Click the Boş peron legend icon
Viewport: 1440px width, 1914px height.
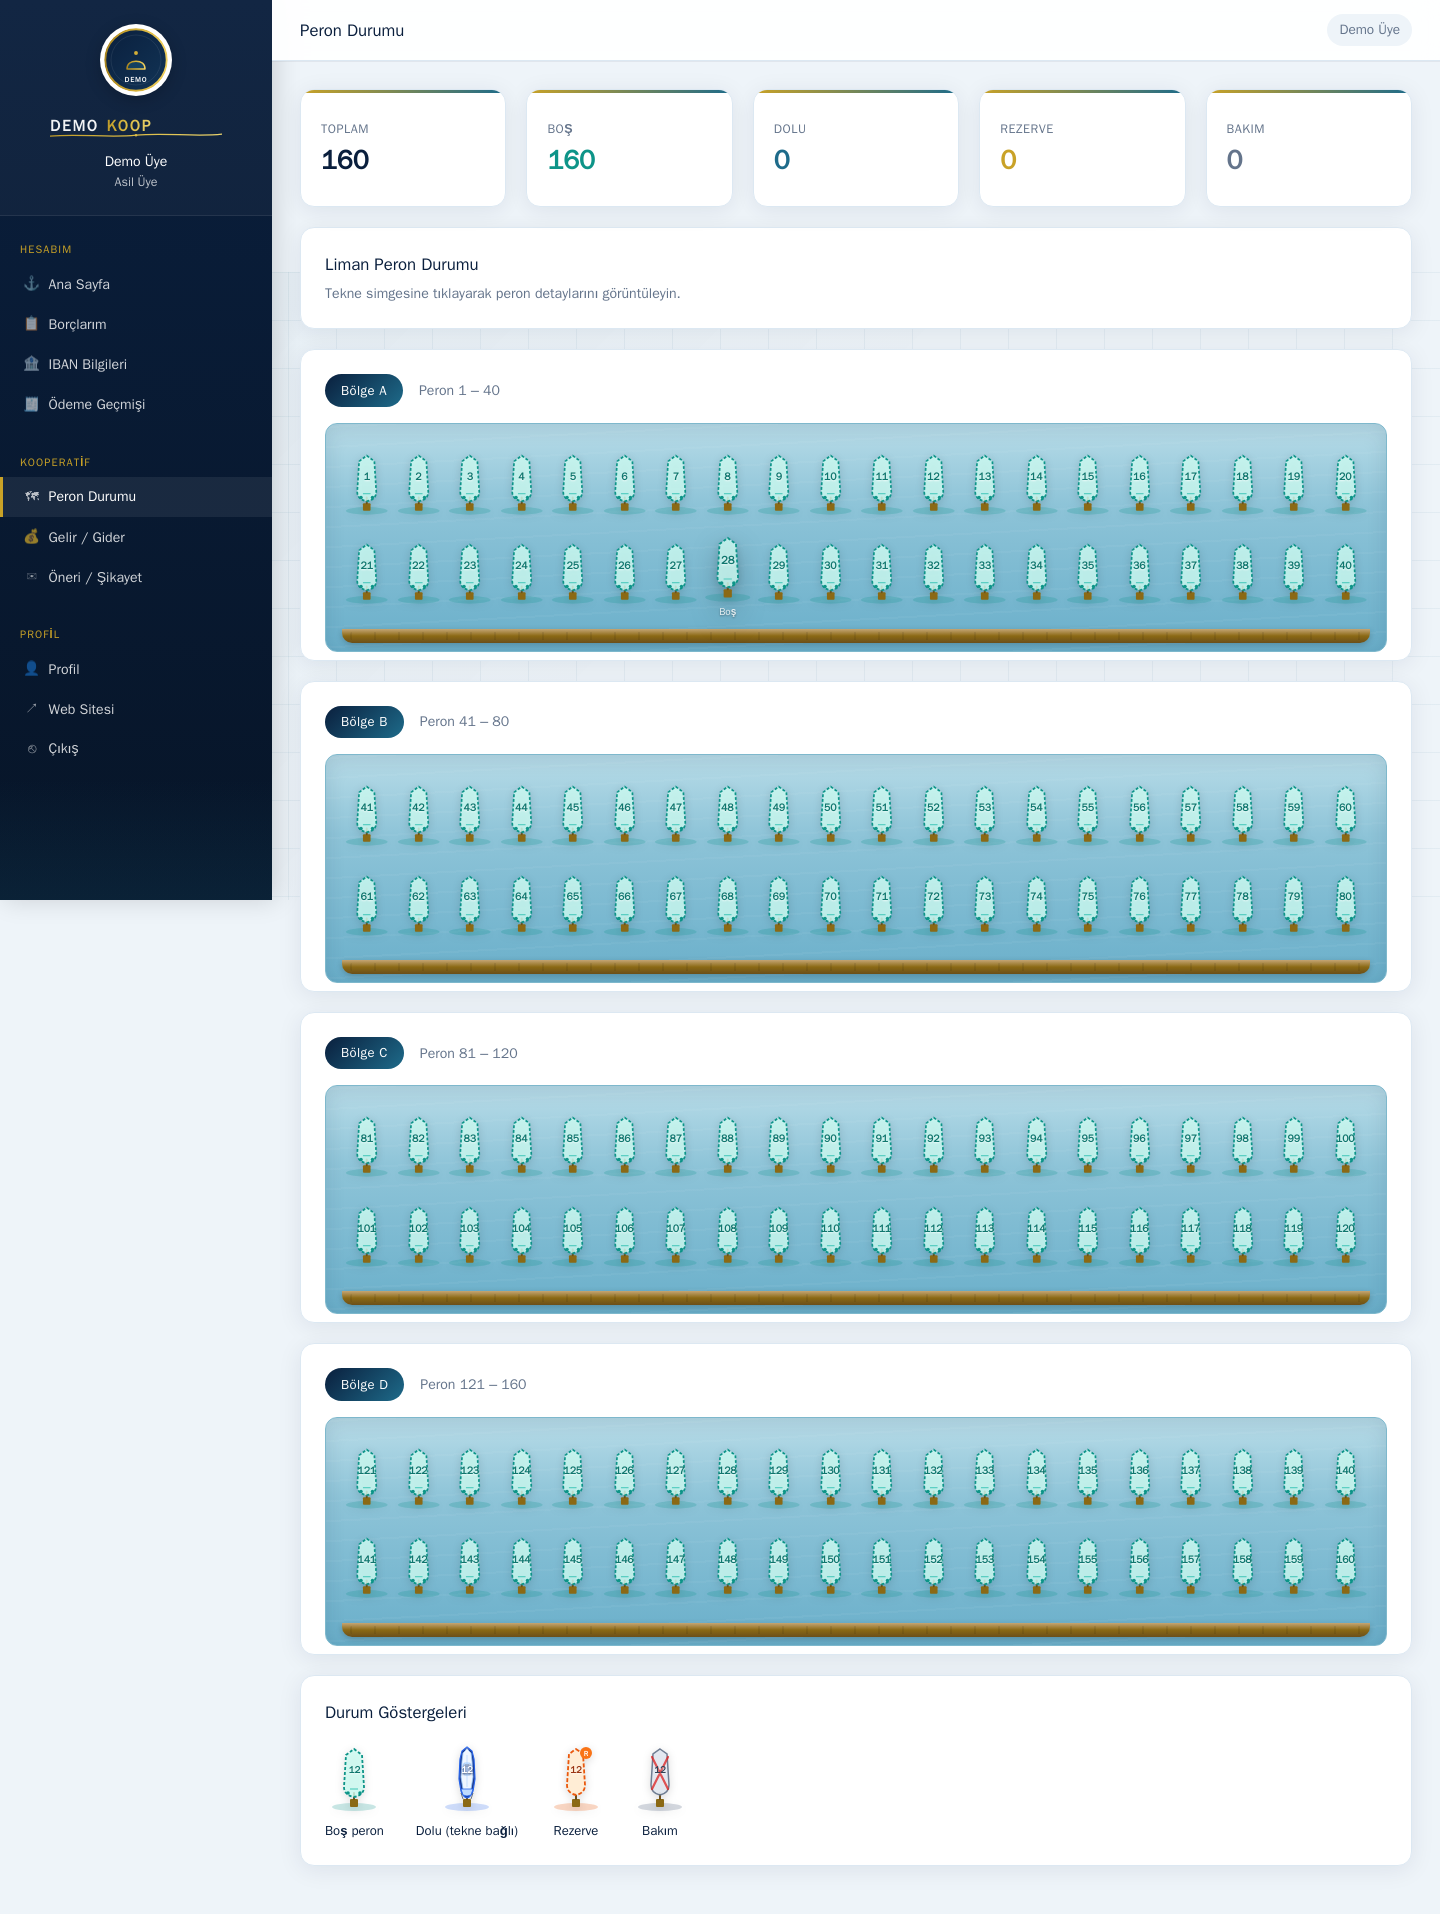tap(354, 1777)
